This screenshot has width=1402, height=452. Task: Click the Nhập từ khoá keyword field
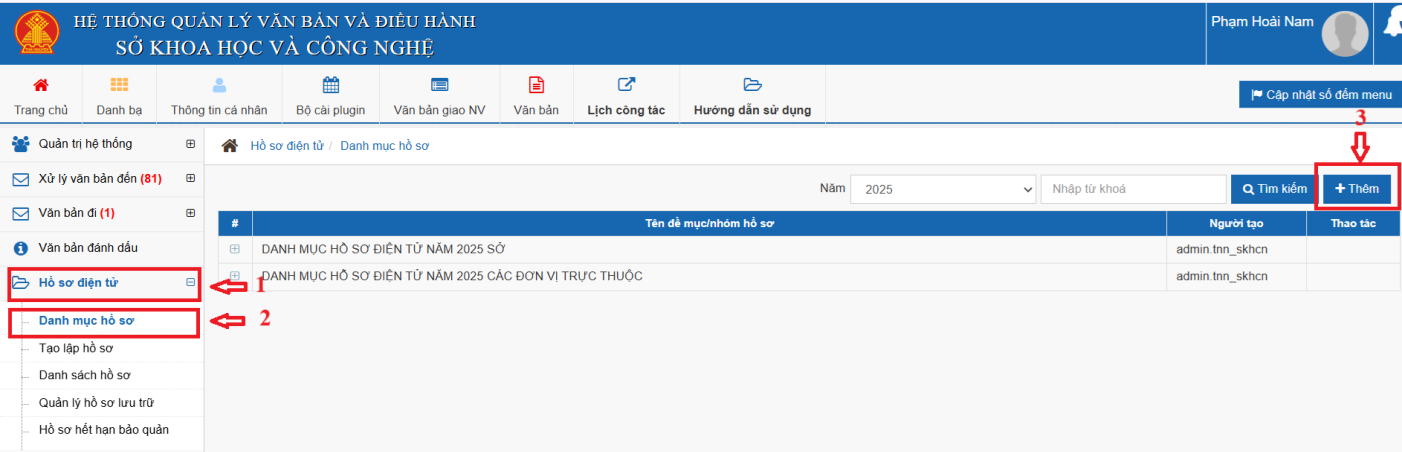(x=1132, y=189)
